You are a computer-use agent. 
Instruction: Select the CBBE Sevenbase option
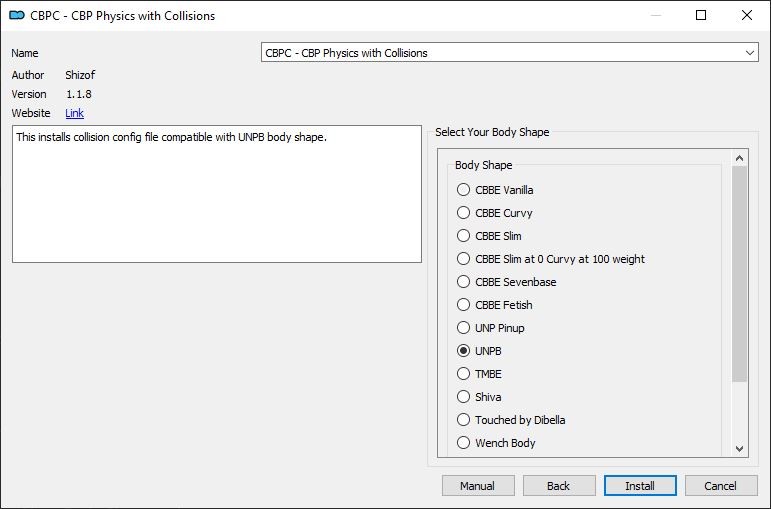point(506,282)
